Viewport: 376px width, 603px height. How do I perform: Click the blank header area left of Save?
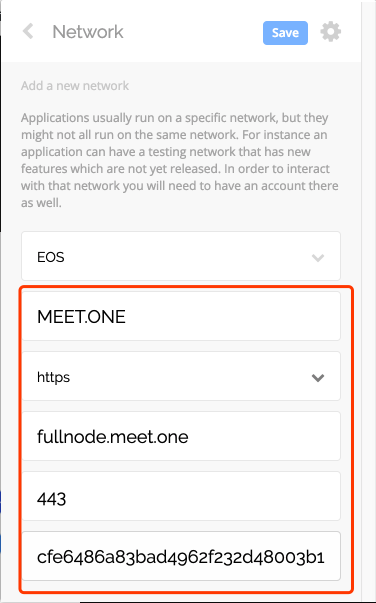(x=192, y=32)
